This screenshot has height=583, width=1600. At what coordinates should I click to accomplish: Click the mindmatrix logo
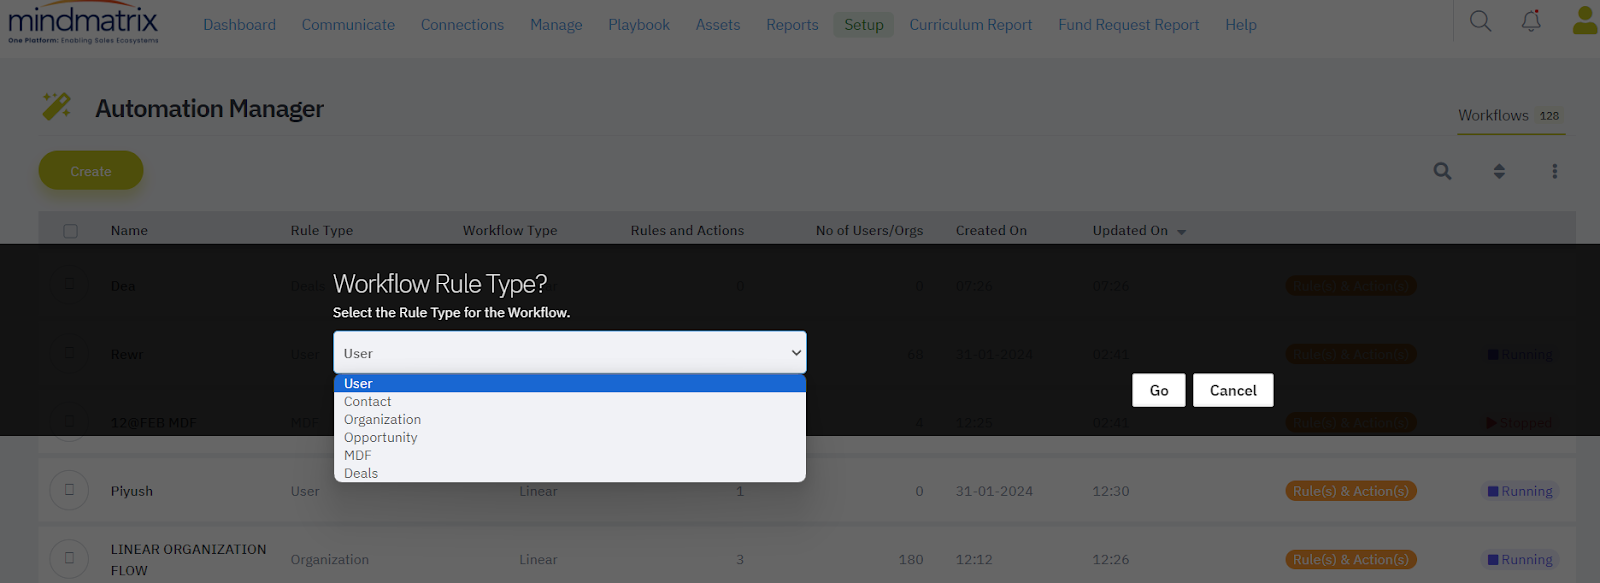[83, 23]
